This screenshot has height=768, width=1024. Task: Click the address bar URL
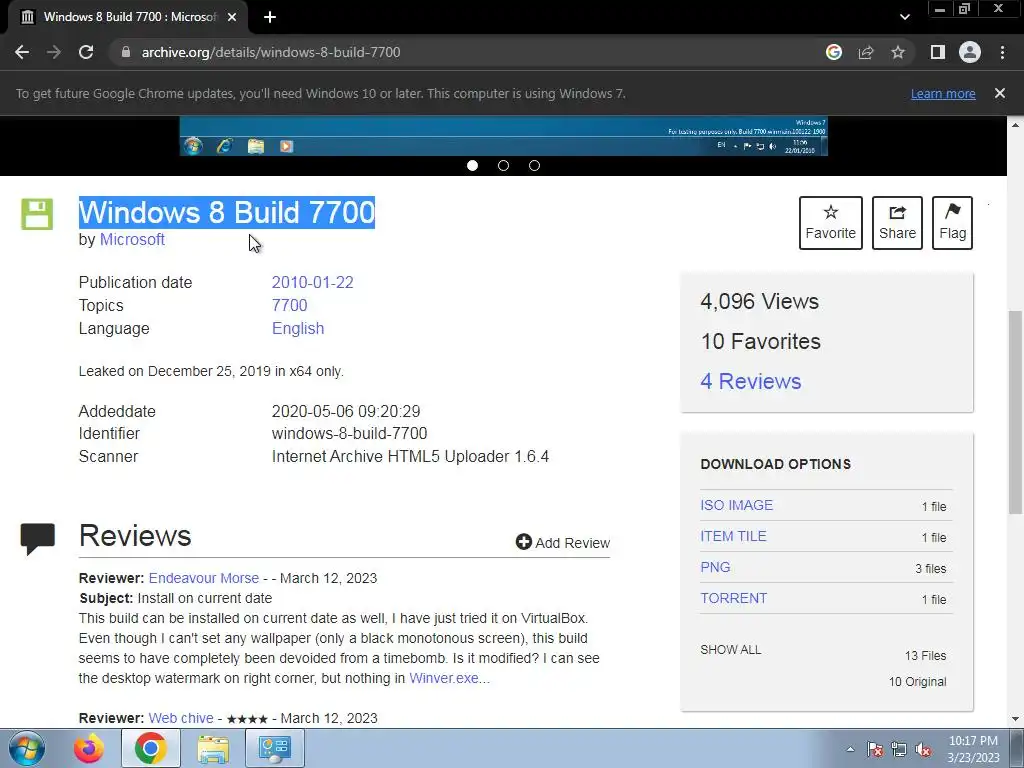pos(271,52)
